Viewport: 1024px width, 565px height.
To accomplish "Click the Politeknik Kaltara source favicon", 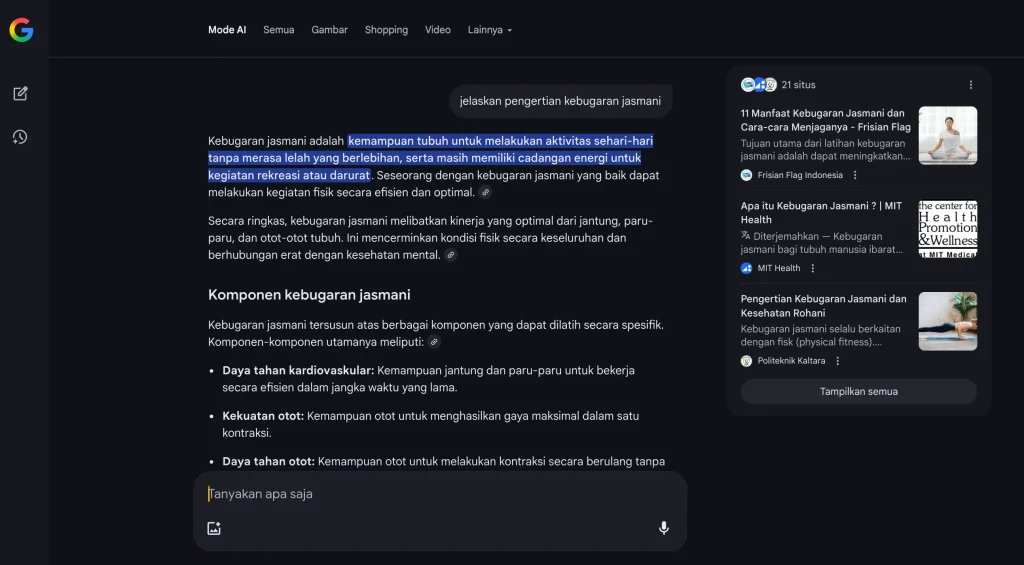I will coord(746,361).
